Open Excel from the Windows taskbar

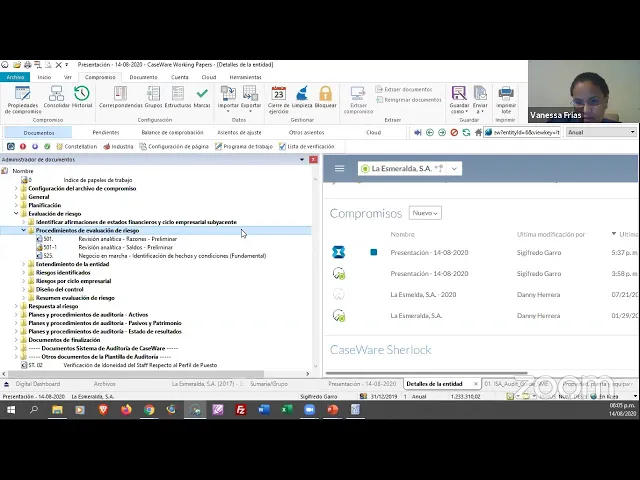(287, 409)
